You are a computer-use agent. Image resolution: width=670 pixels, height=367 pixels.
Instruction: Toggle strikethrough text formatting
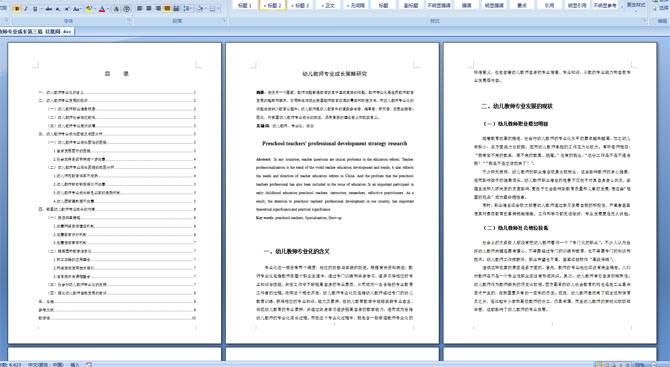49,9
